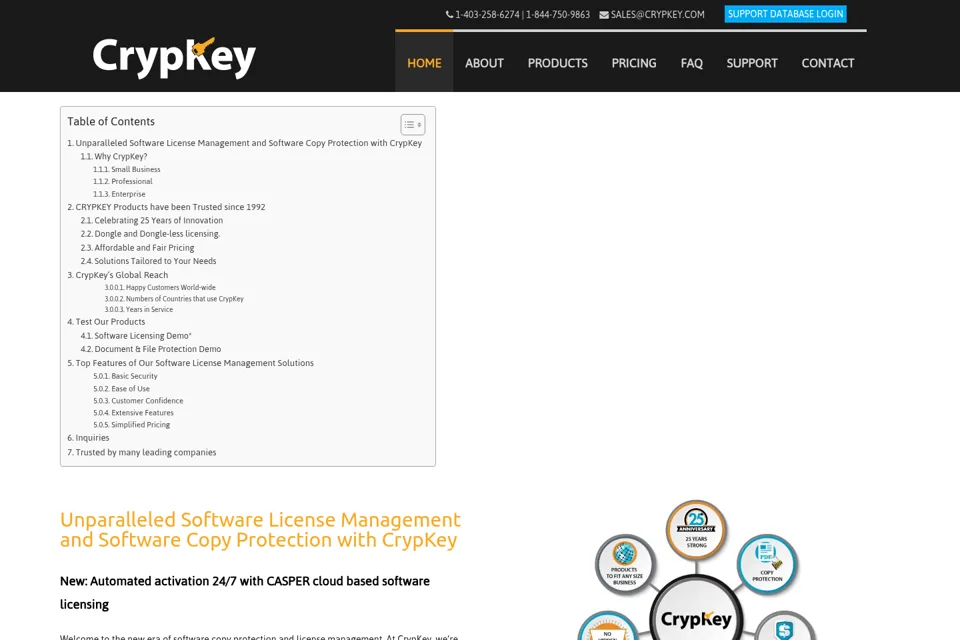Viewport: 960px width, 640px height.
Task: Open Small Business TOC entry
Action: (127, 169)
